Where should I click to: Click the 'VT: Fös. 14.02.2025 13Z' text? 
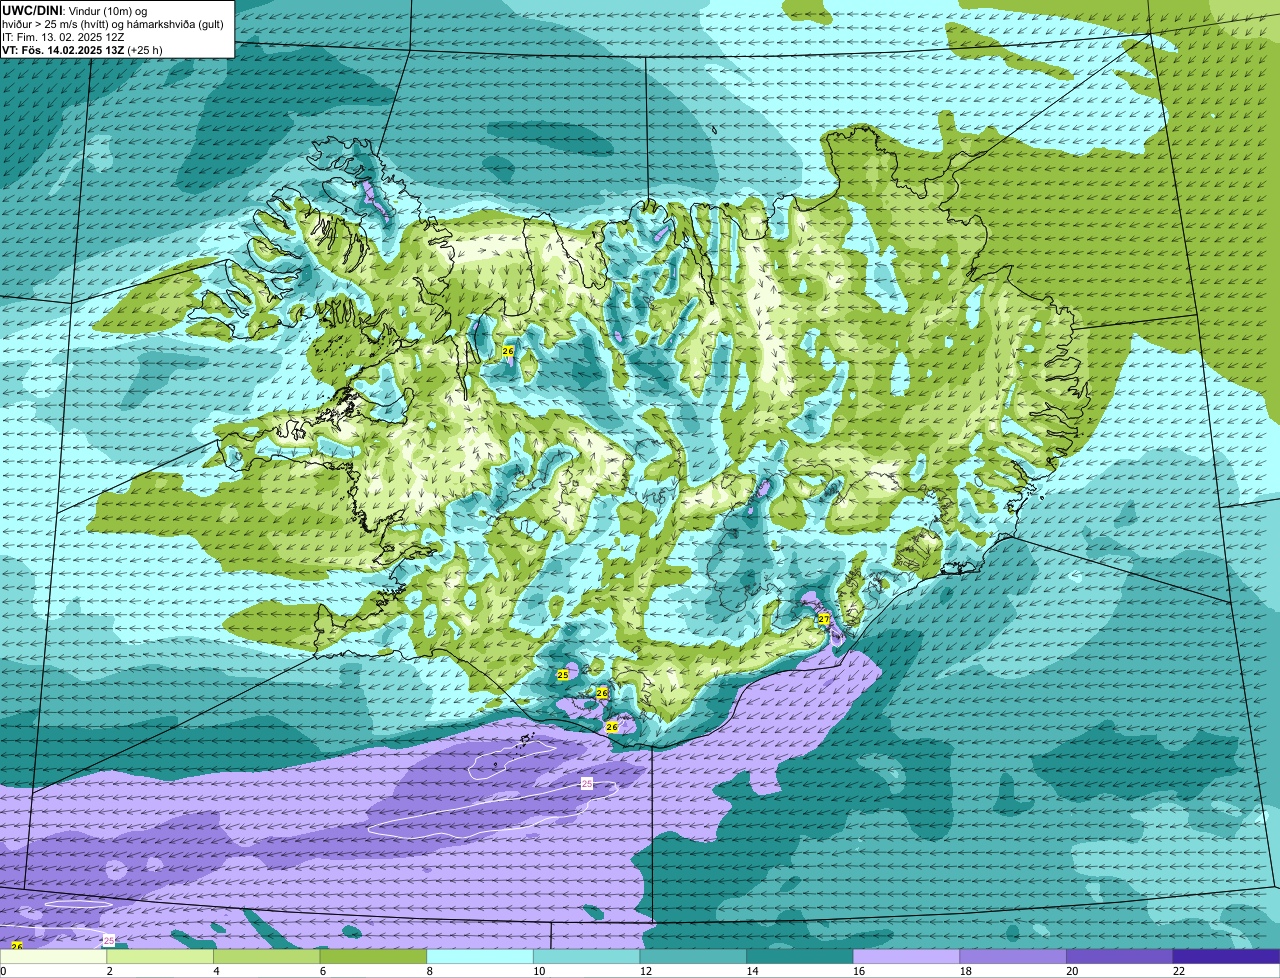pos(63,50)
